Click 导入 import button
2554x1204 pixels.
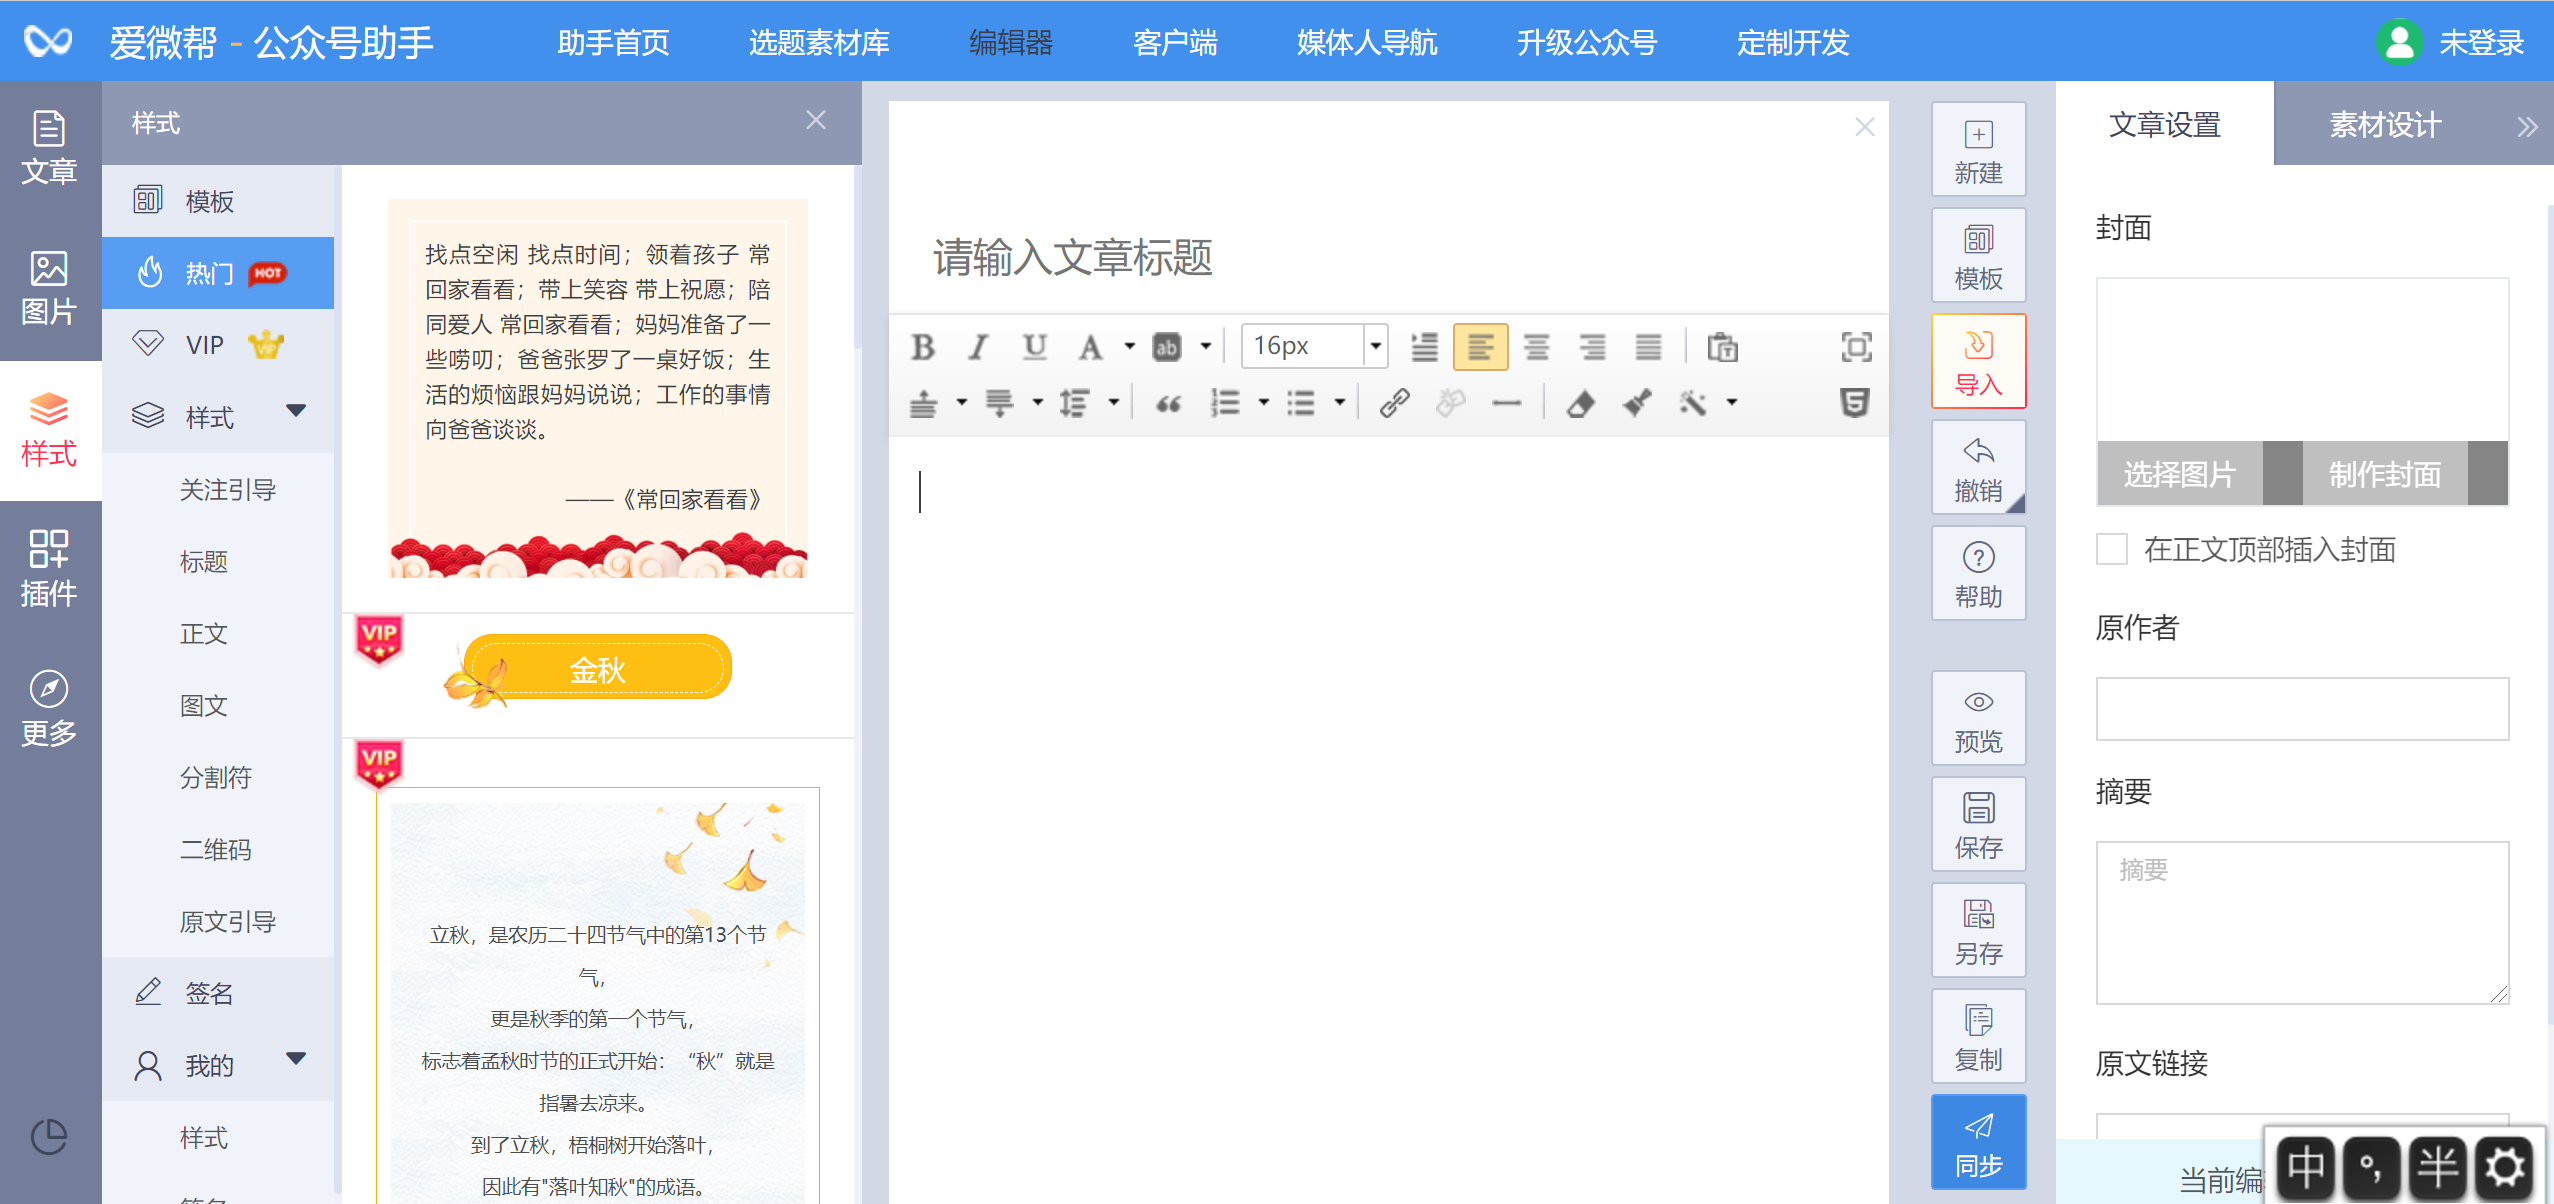1978,361
